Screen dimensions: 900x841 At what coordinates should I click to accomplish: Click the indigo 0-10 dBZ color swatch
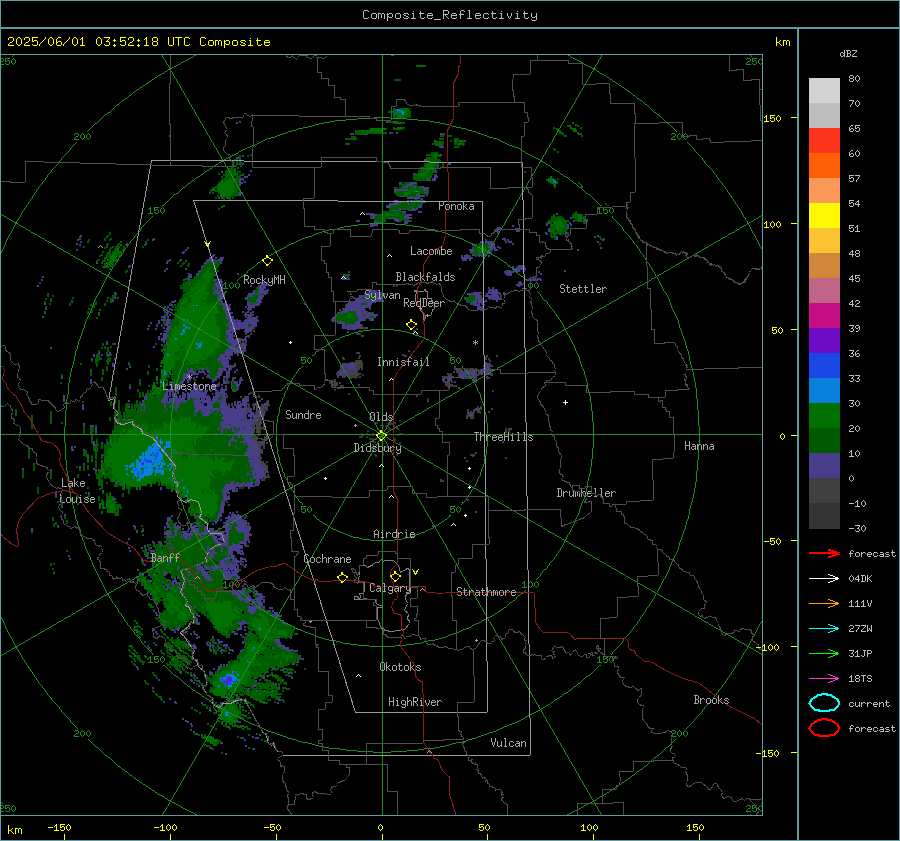click(x=824, y=466)
